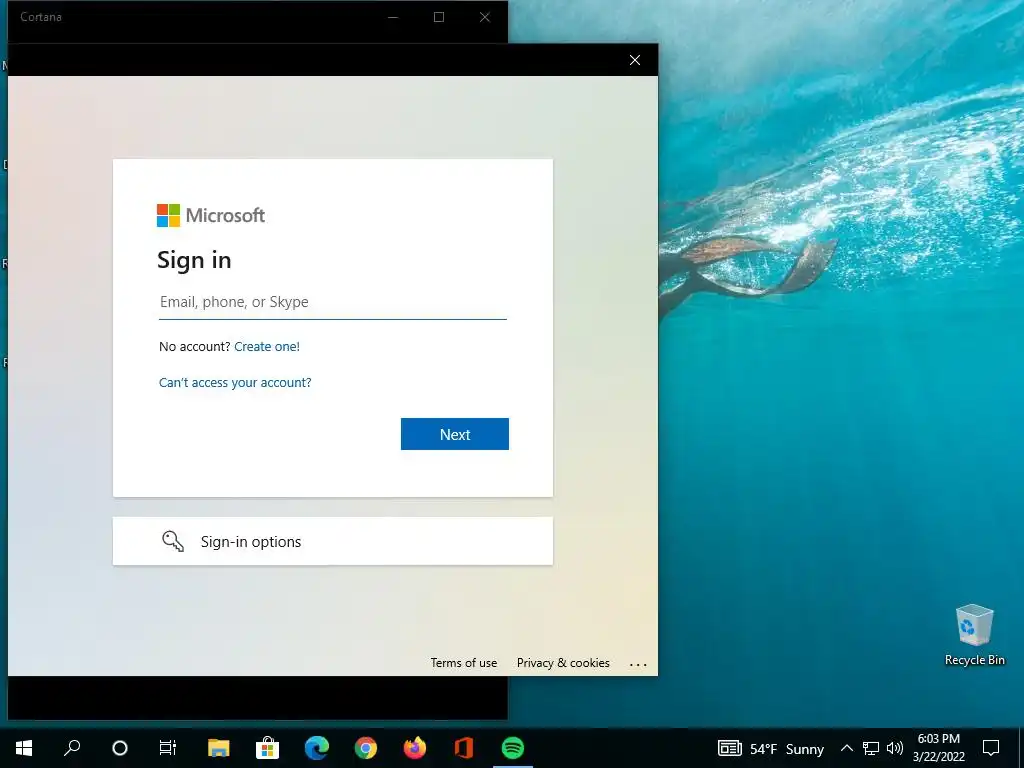Screen dimensions: 1024x768
Task: Launch Microsoft Edge from the taskbar
Action: coord(317,748)
